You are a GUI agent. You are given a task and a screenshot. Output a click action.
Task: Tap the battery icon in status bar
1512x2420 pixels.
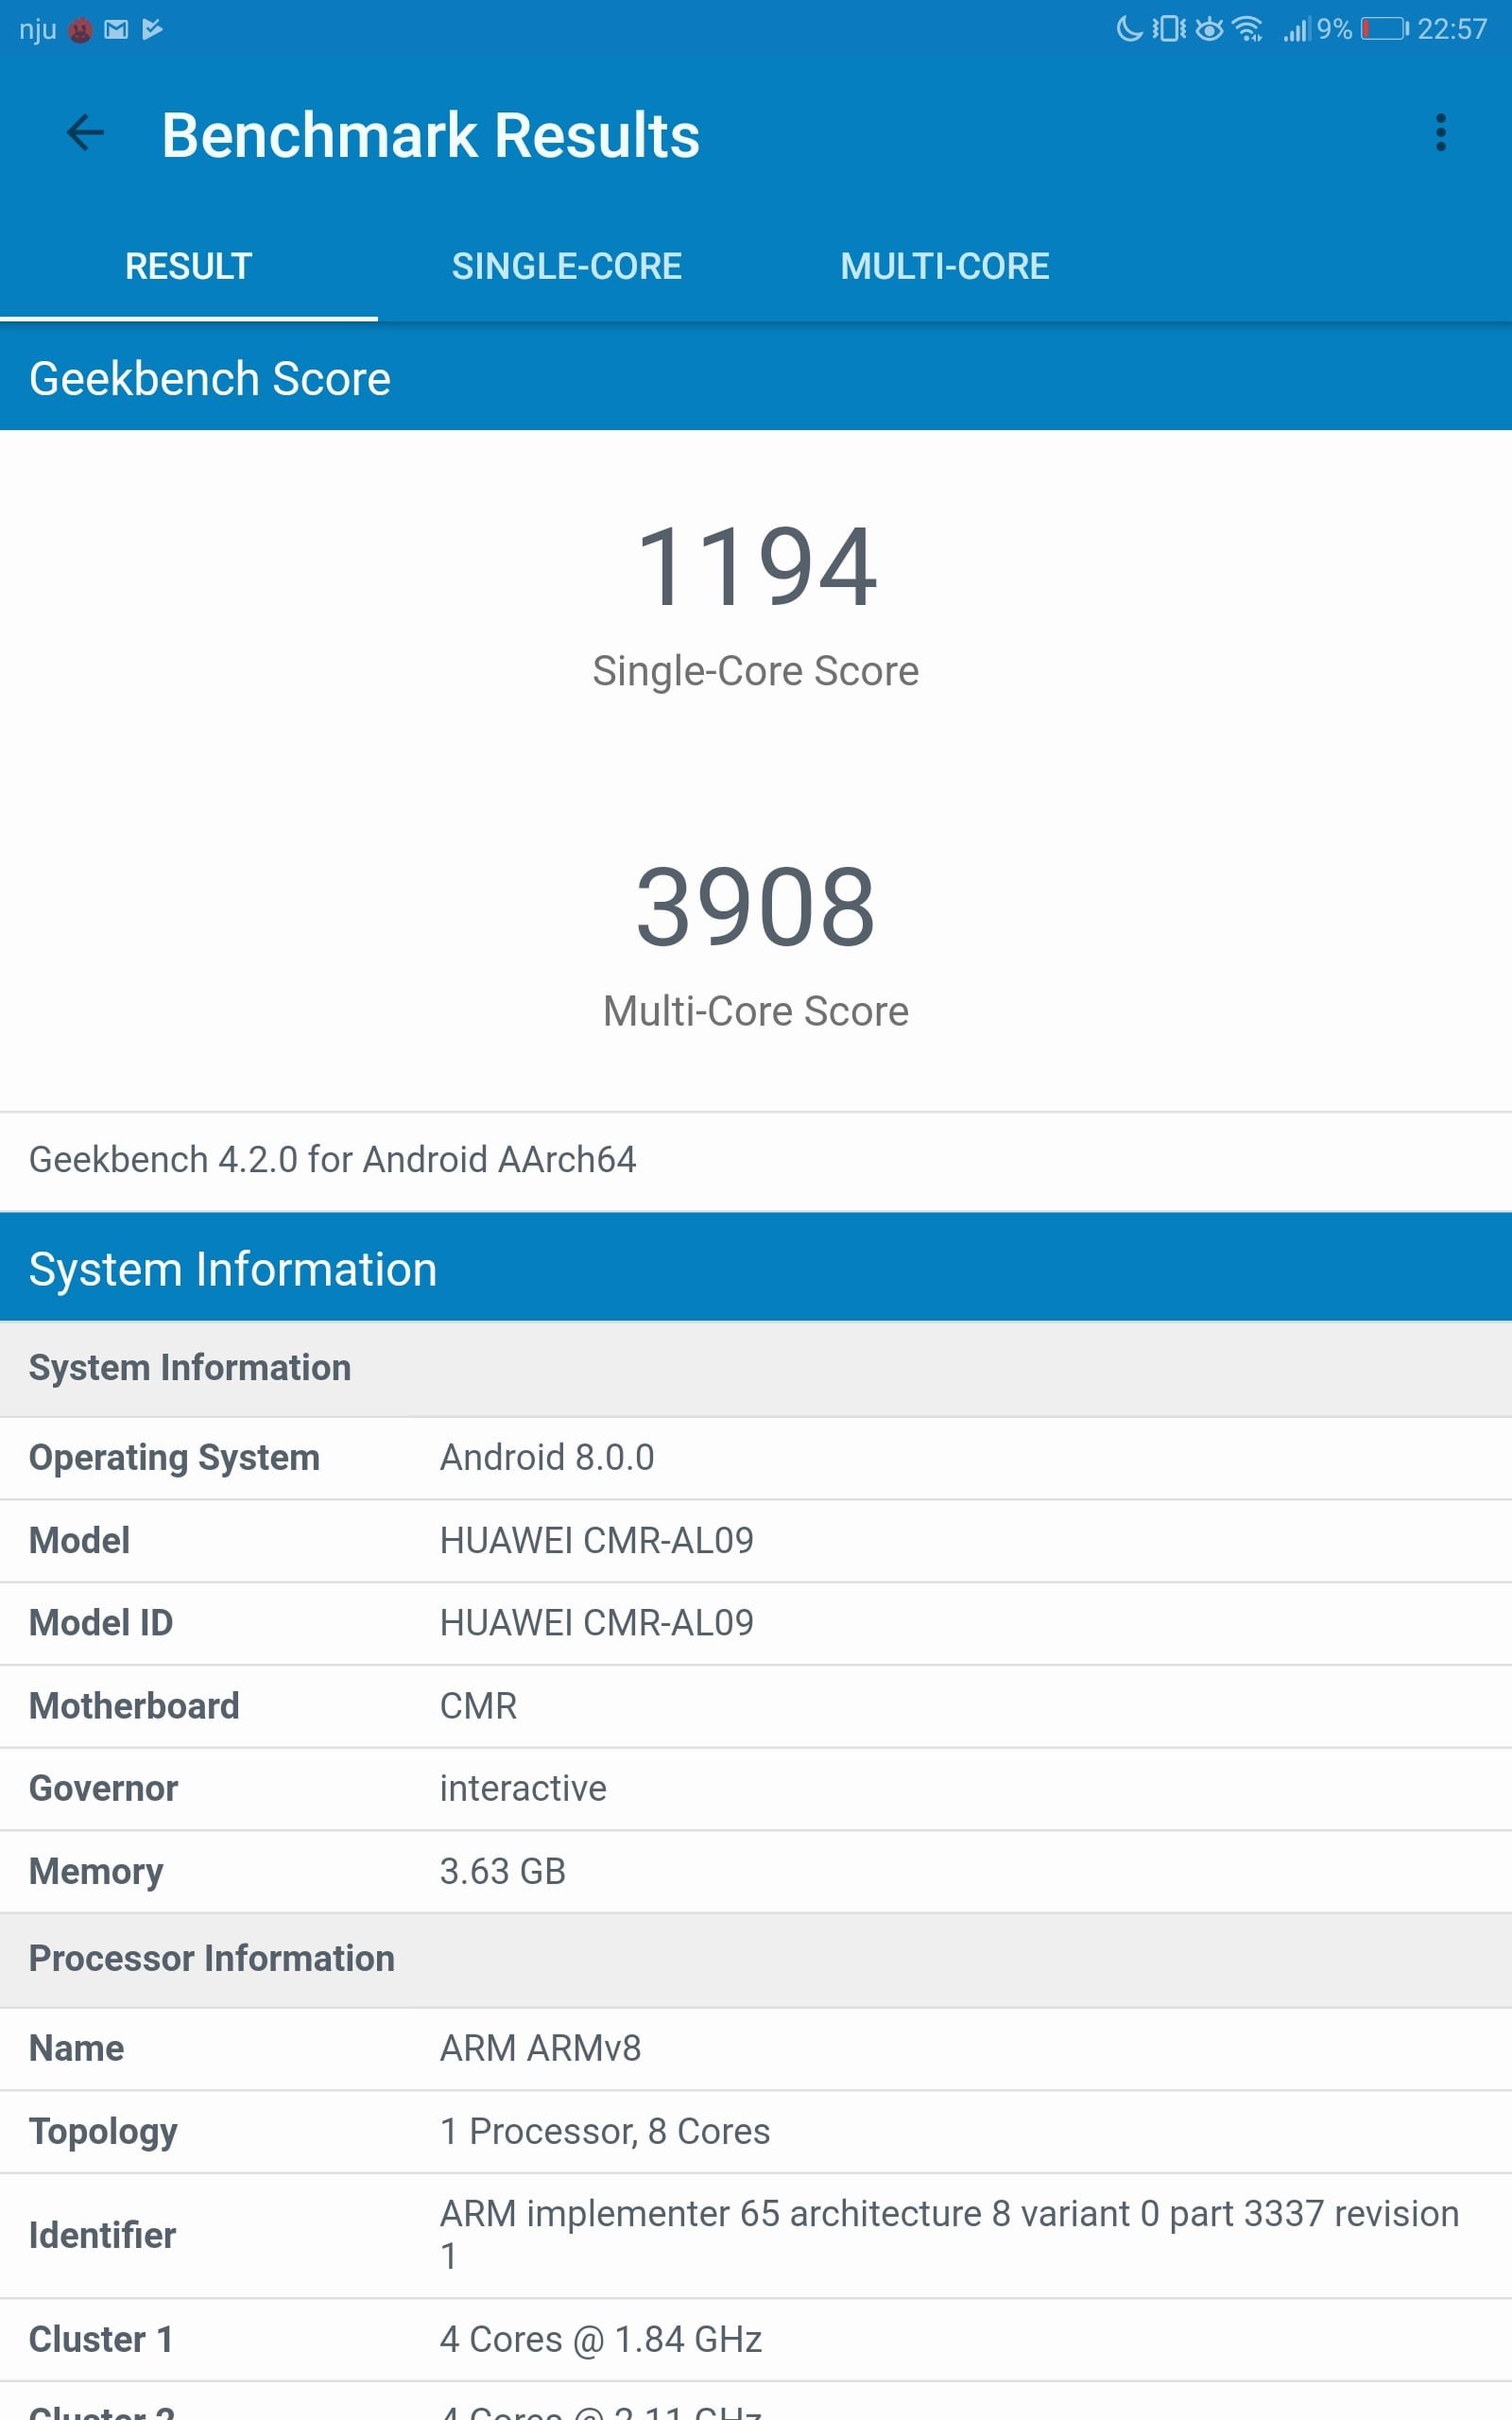[x=1385, y=29]
